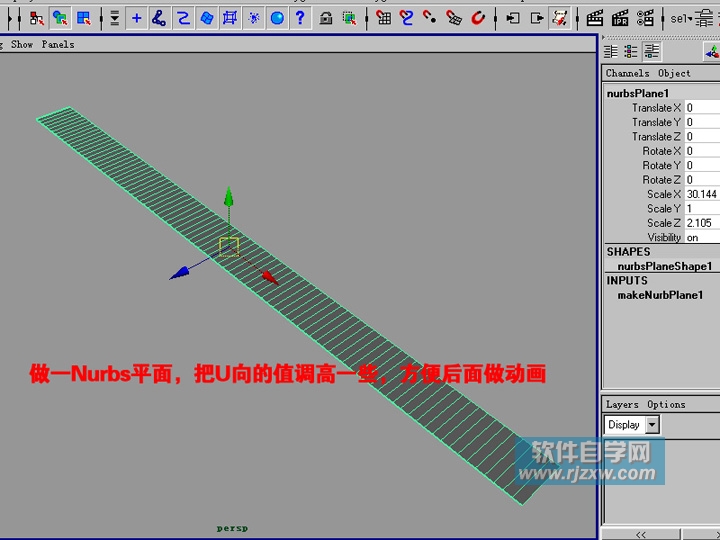This screenshot has height=540, width=720.
Task: Open the Options menu in layer editor
Action: 666,405
